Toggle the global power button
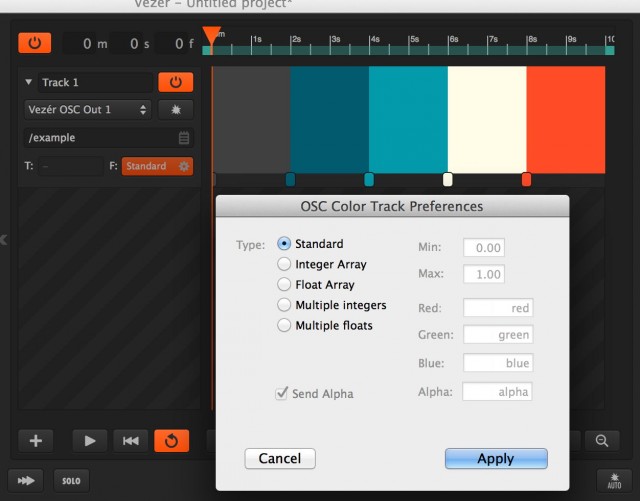This screenshot has width=640, height=501. tap(35, 44)
